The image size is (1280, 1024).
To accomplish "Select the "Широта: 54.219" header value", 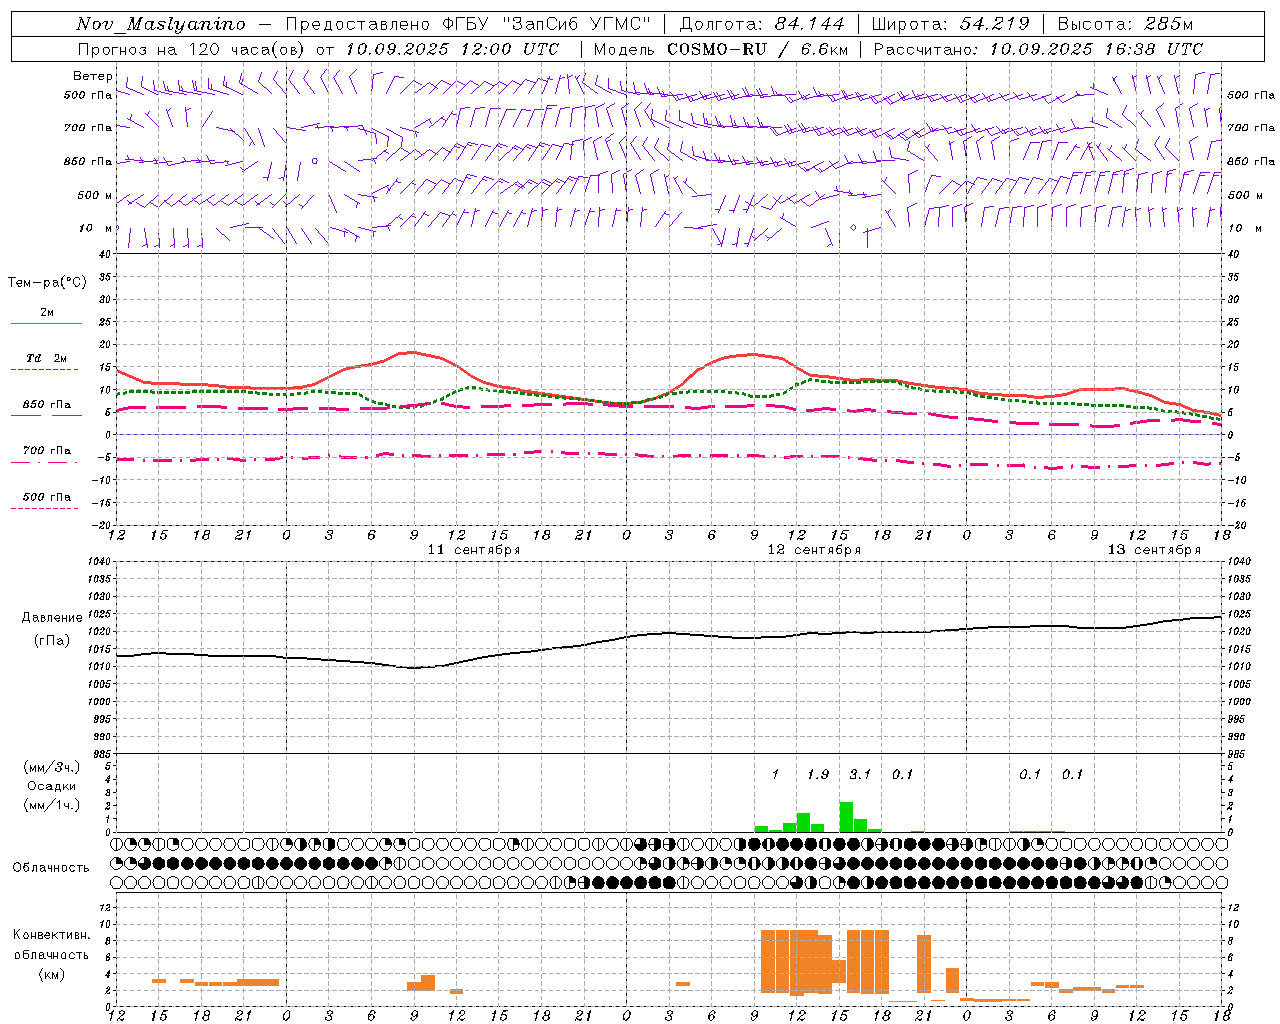I will [950, 24].
